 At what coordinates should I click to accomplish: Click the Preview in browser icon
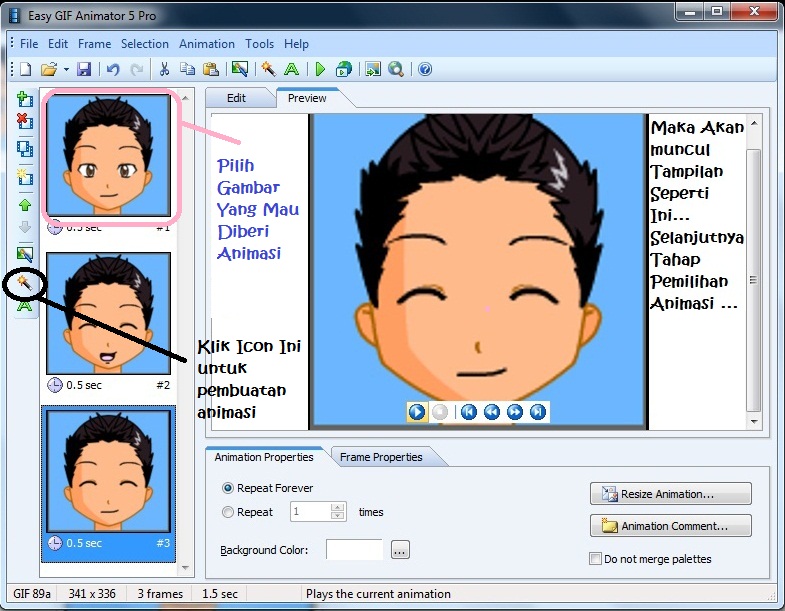click(344, 69)
